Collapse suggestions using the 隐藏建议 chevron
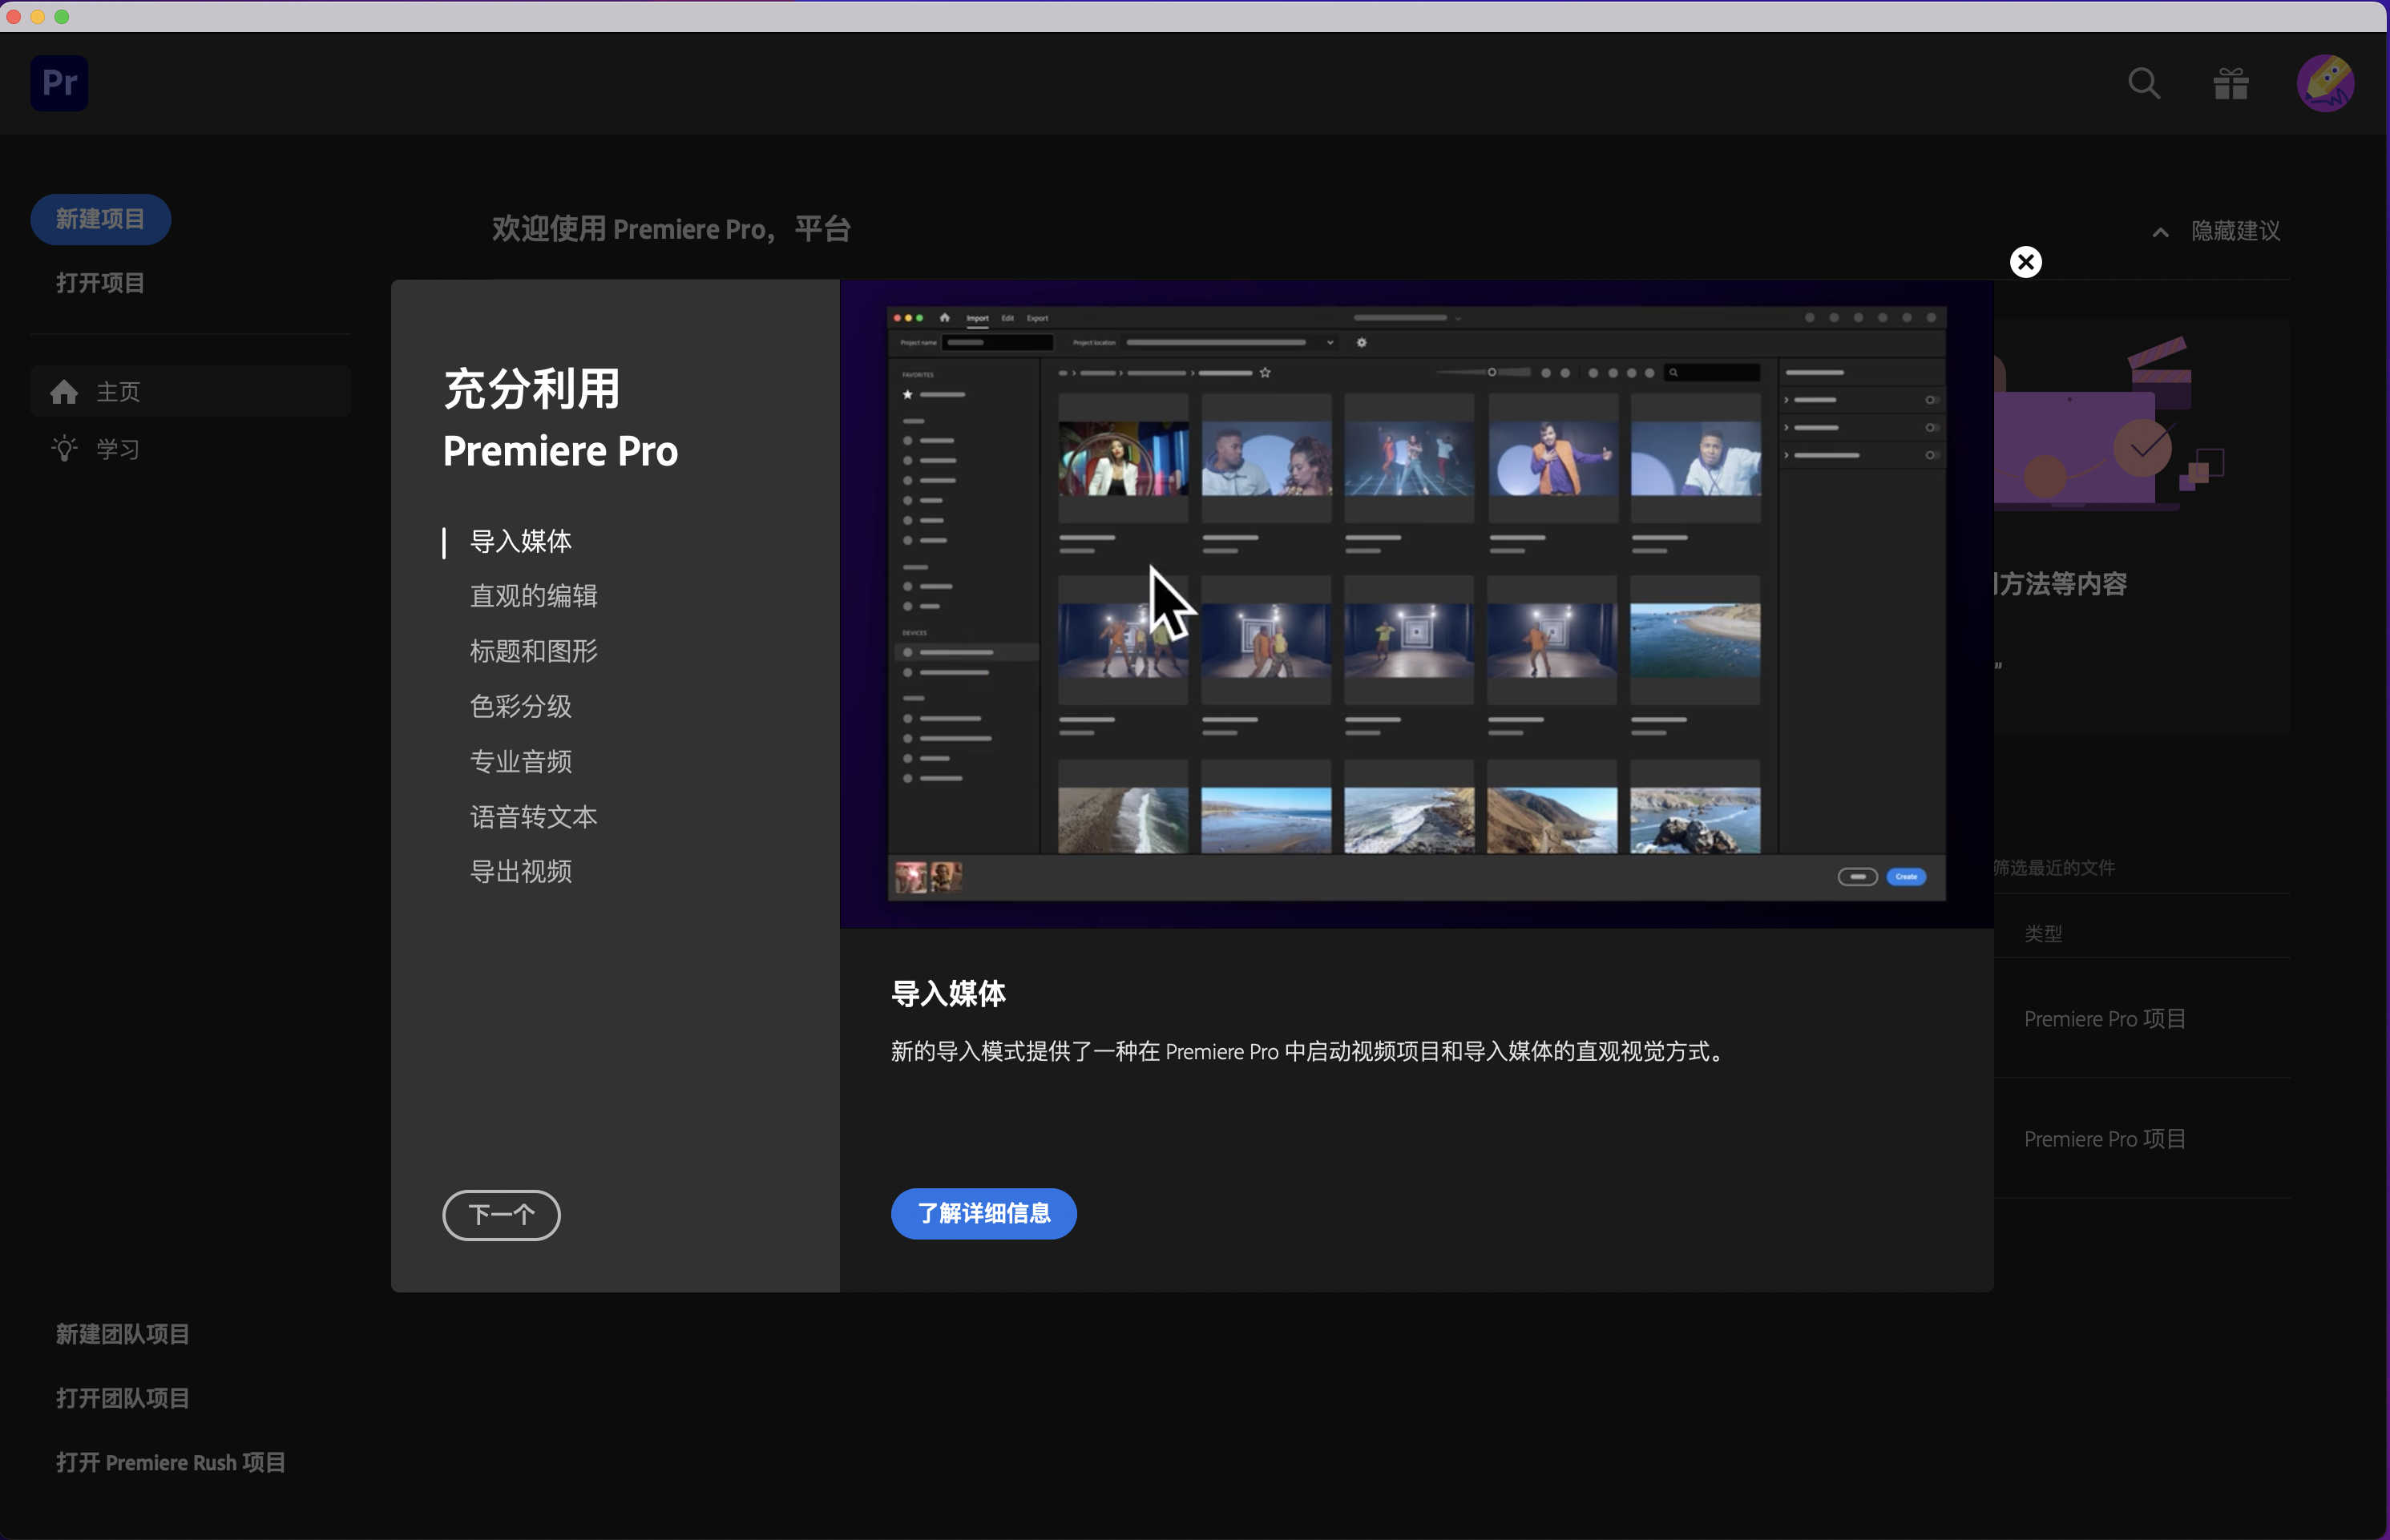 click(2159, 231)
